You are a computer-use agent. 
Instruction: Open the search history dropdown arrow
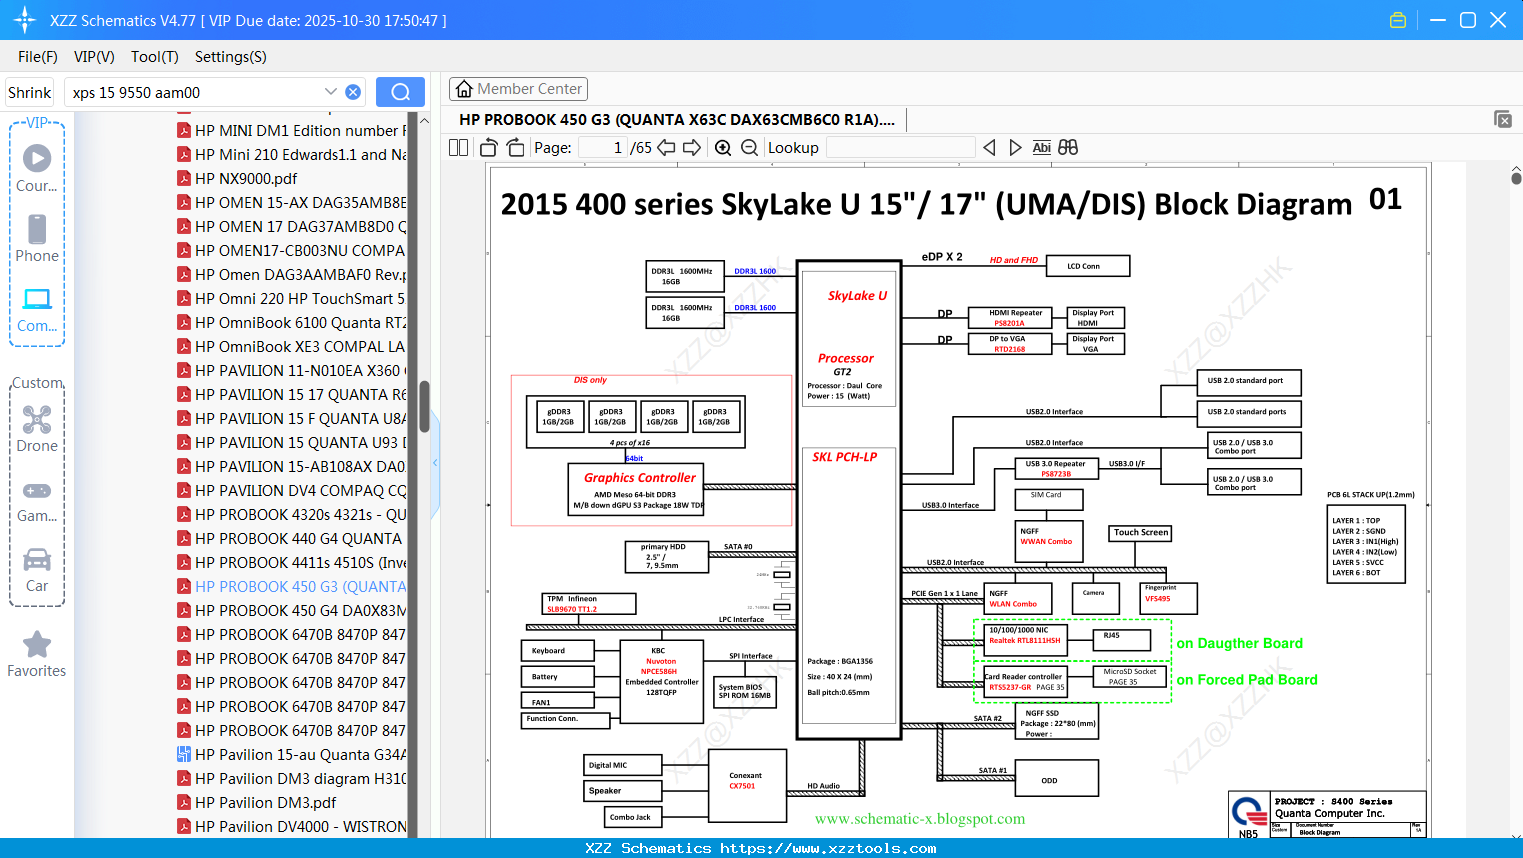[x=331, y=91]
